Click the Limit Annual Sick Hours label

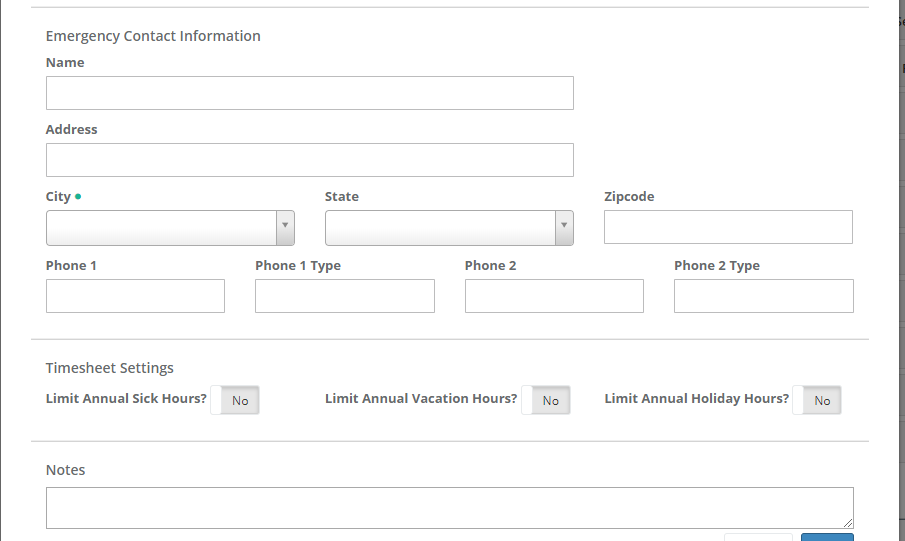point(126,398)
